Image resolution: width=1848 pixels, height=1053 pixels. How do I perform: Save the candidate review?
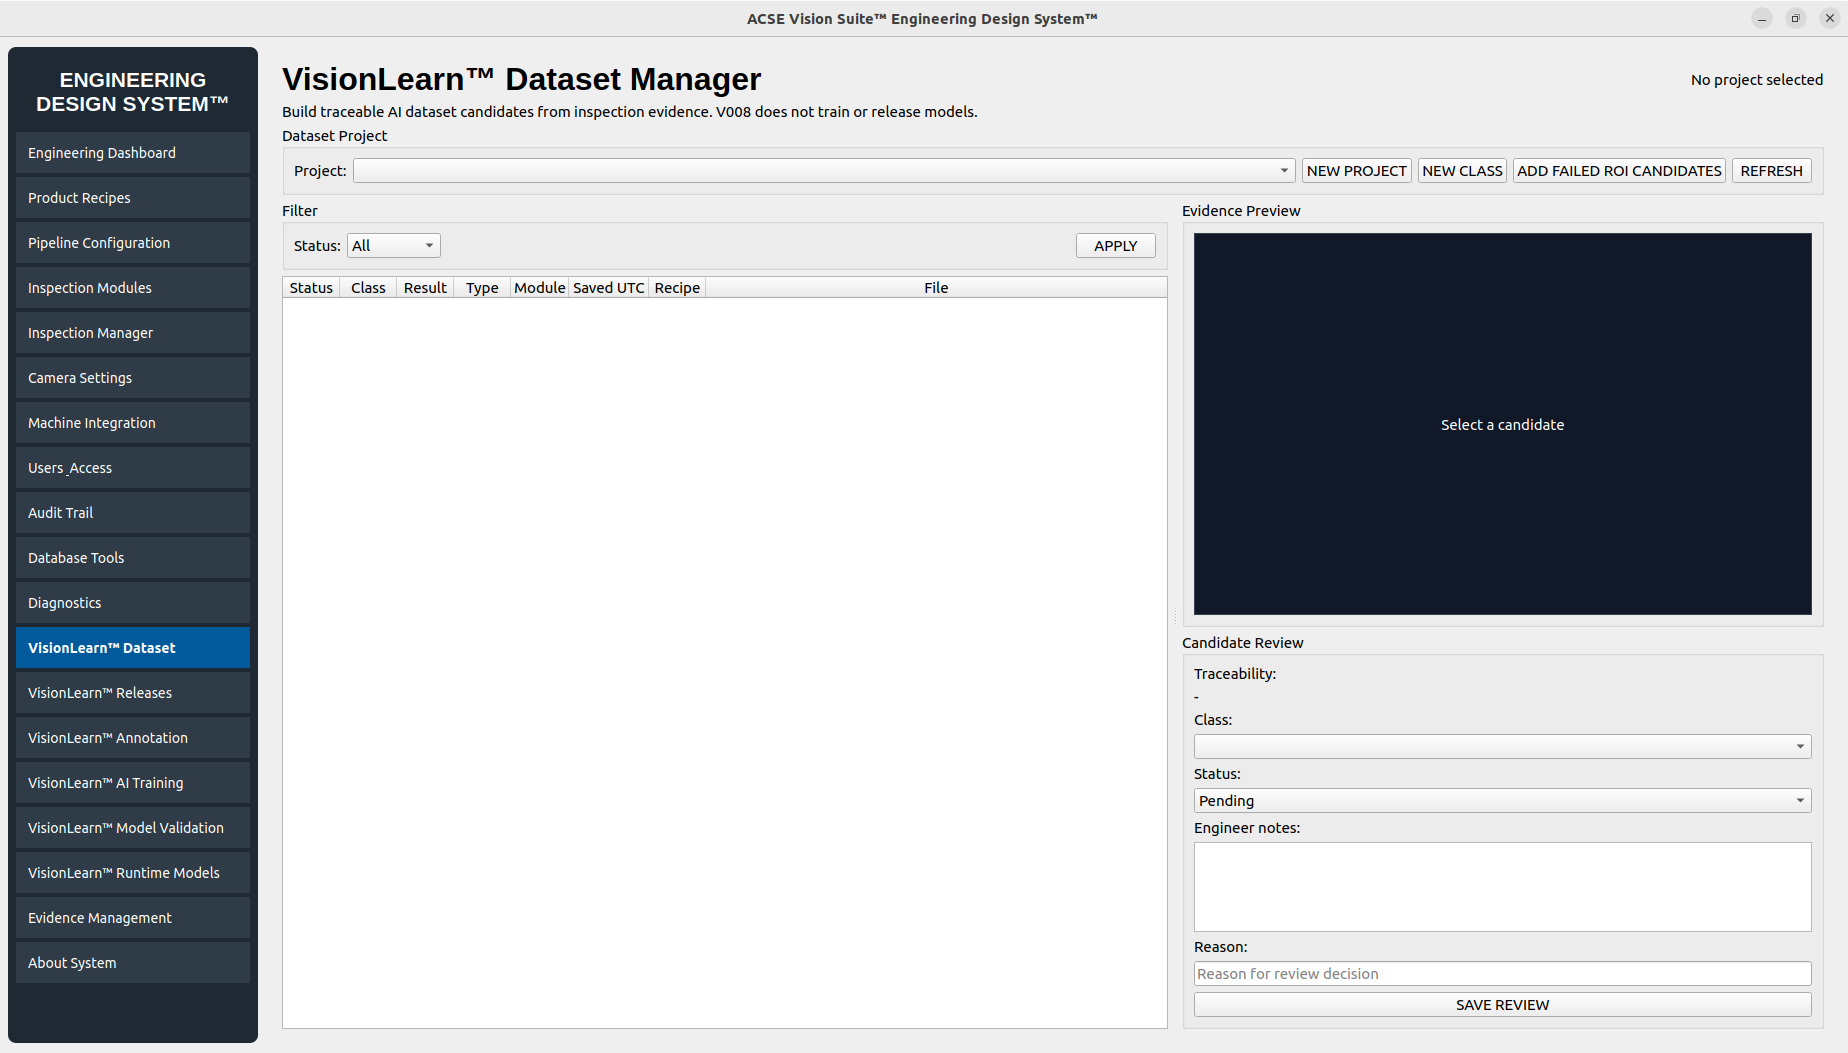[x=1502, y=1005]
